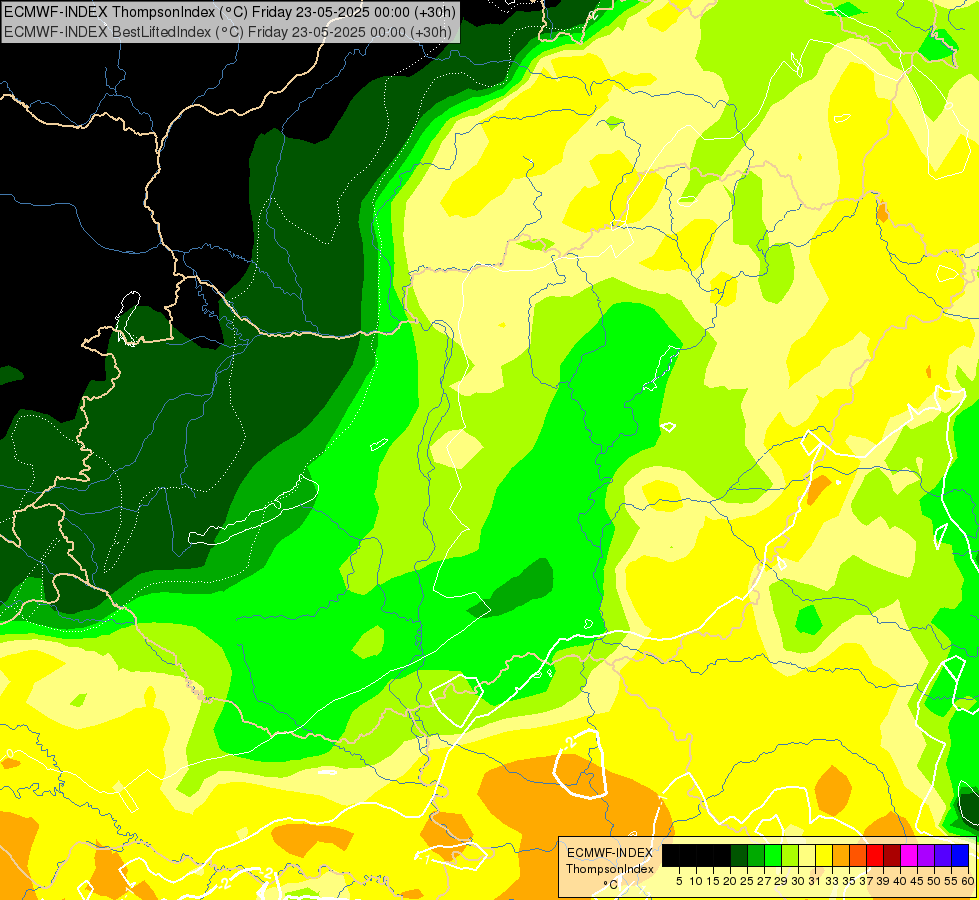The width and height of the screenshot is (979, 900).
Task: Select the black legend swatch between 15 and 20
Action: pyautogui.click(x=722, y=855)
